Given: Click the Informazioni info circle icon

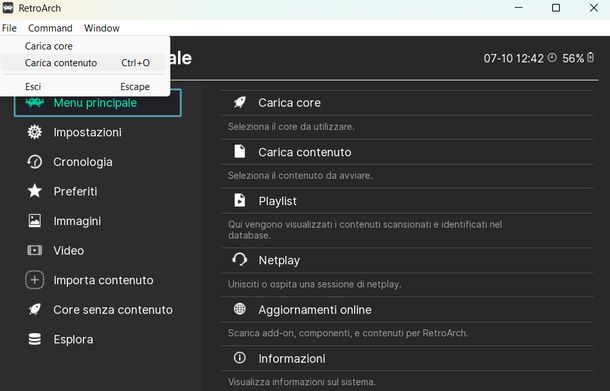Looking at the screenshot, I should pyautogui.click(x=240, y=358).
